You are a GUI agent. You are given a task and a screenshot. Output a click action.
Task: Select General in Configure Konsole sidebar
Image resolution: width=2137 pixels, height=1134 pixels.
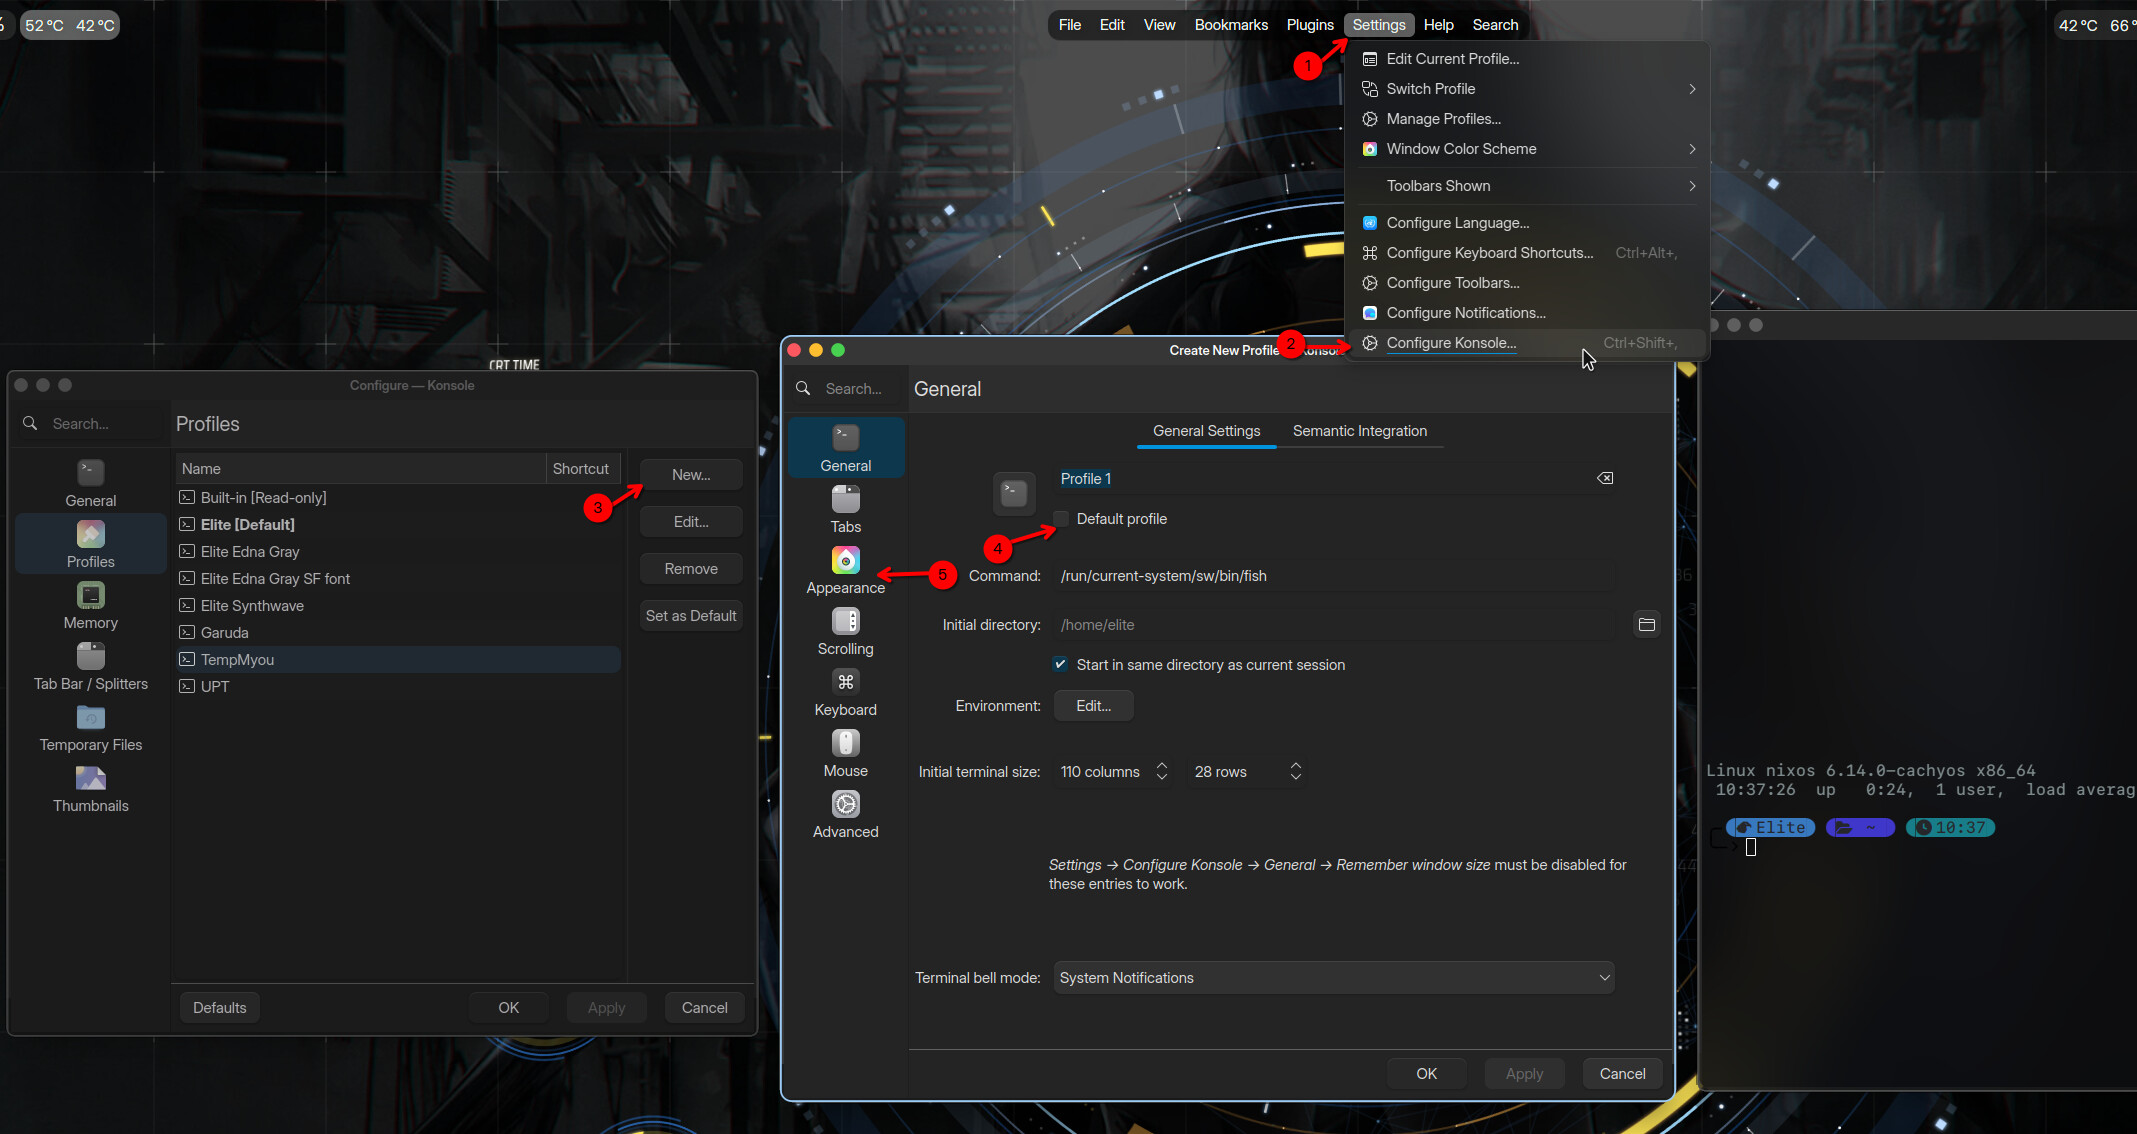point(90,483)
